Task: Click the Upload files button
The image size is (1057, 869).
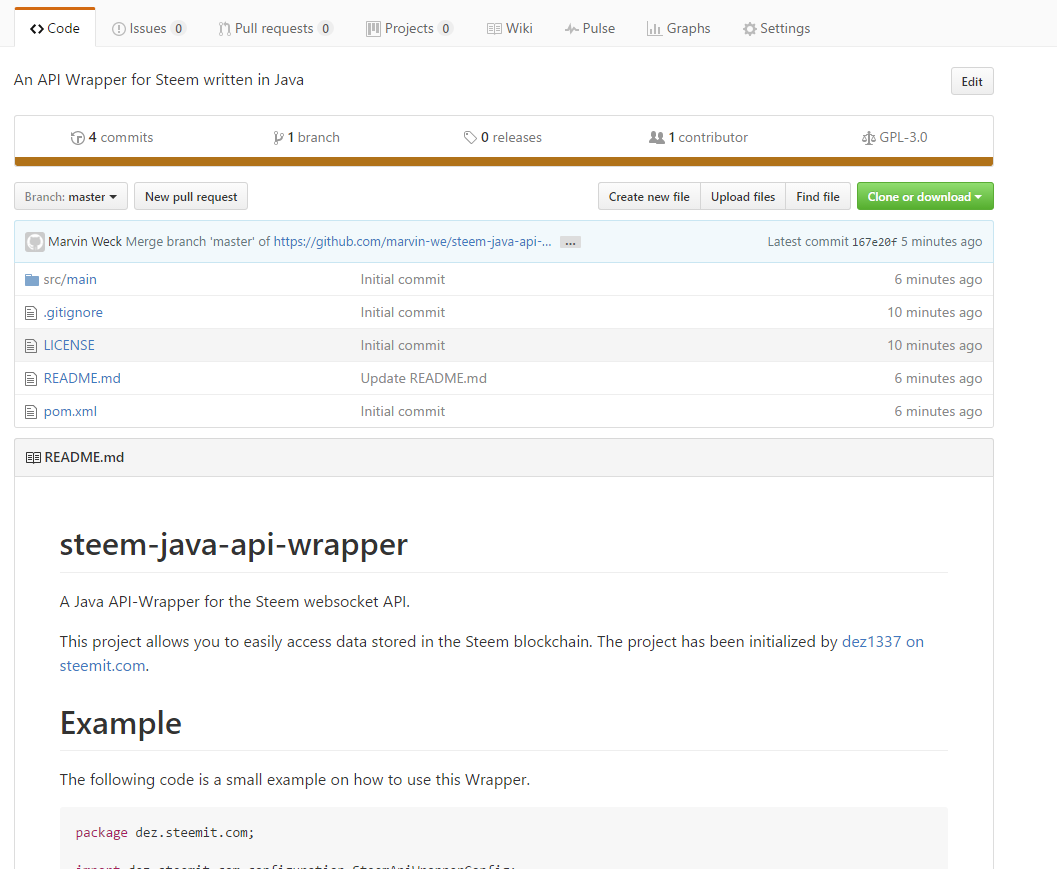Action: tap(742, 197)
